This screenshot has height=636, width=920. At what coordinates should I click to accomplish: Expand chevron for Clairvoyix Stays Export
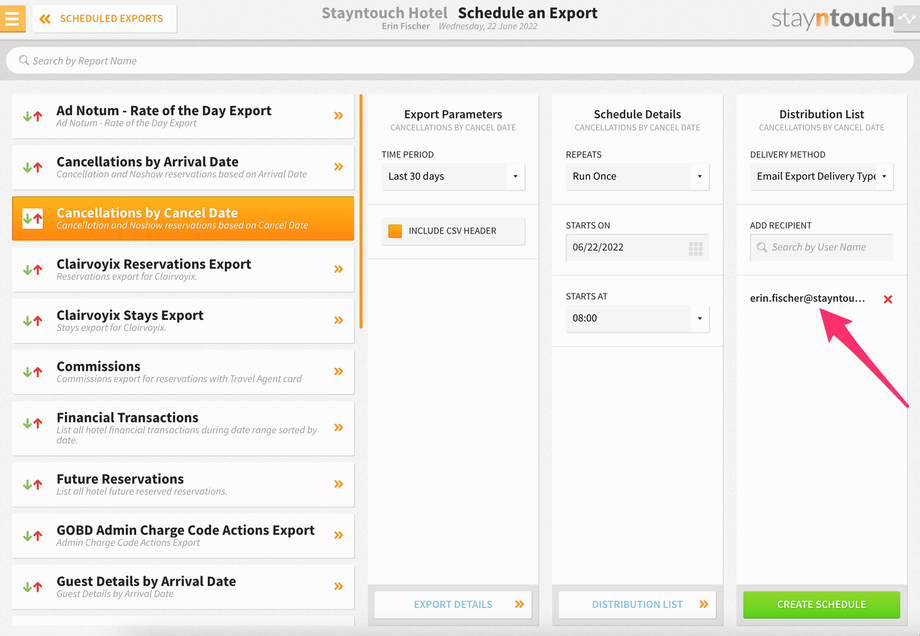(x=339, y=320)
